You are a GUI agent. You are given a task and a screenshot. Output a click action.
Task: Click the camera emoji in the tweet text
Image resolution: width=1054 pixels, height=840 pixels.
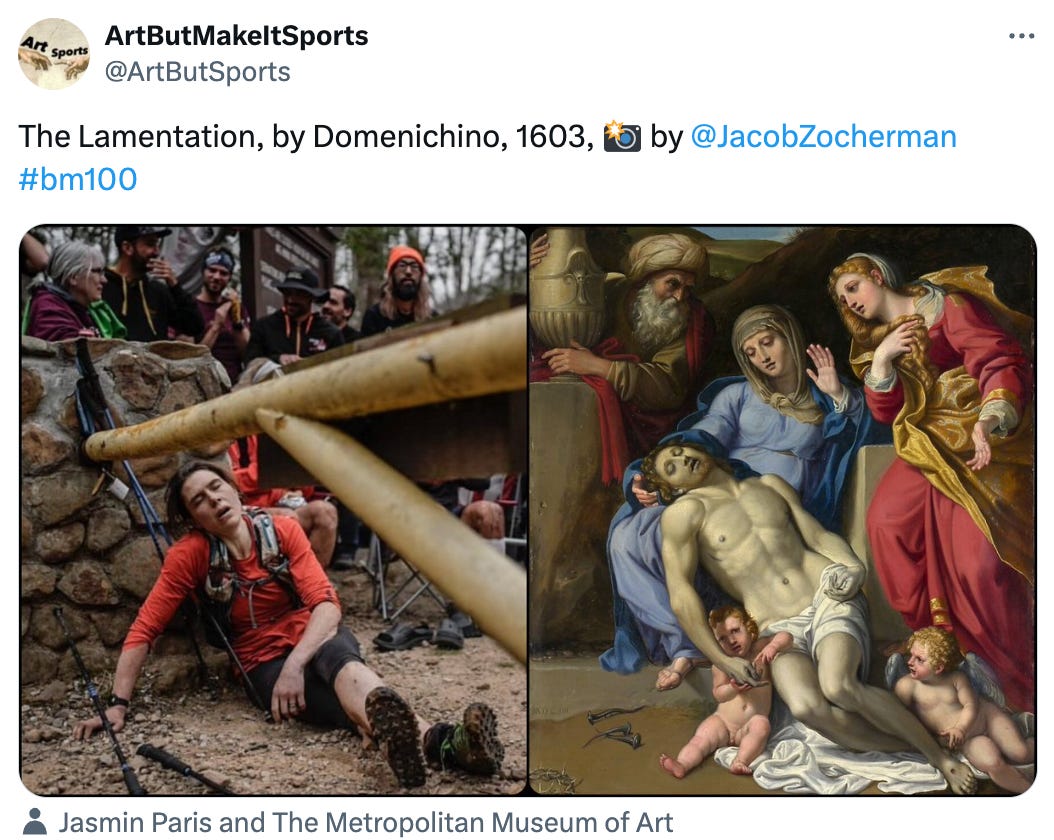(x=622, y=136)
